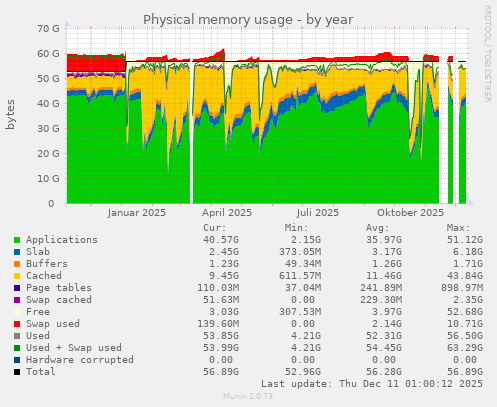Screen dimensions: 497x407
Task: Click the blue Slab legend swatch
Action: (17, 252)
